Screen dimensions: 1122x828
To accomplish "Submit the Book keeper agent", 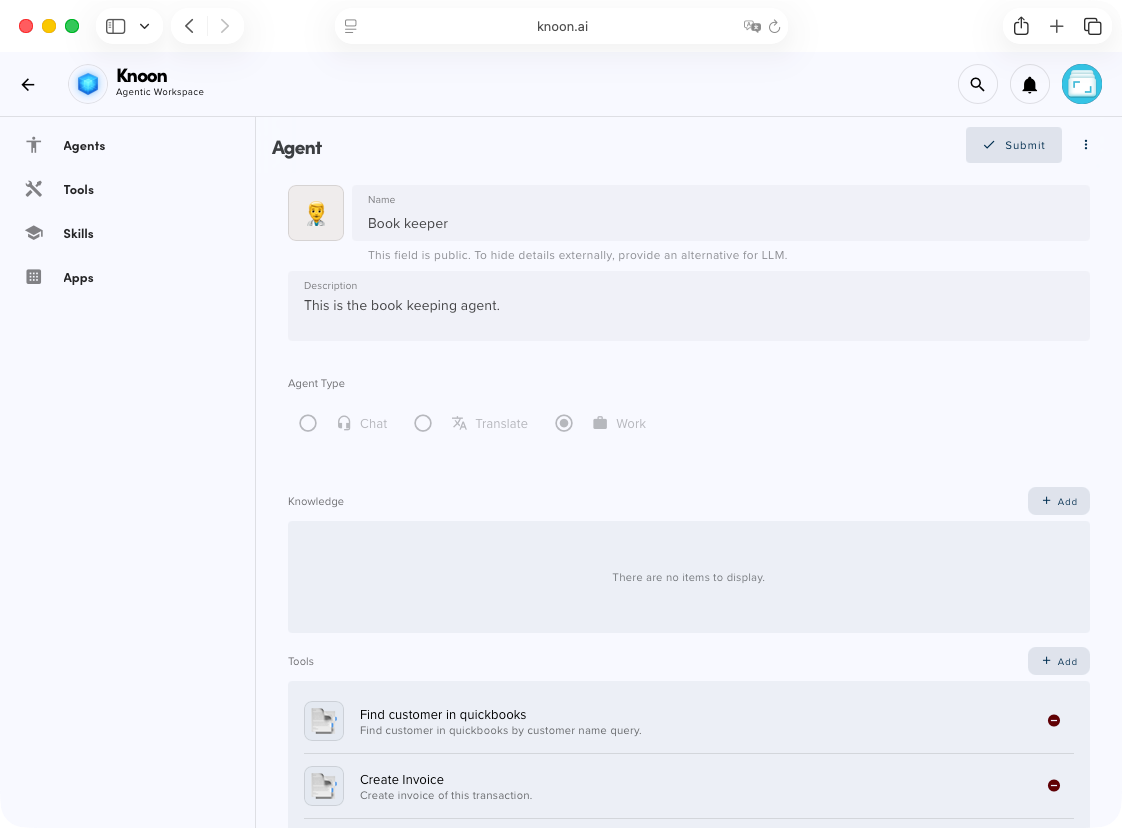I will (1013, 145).
